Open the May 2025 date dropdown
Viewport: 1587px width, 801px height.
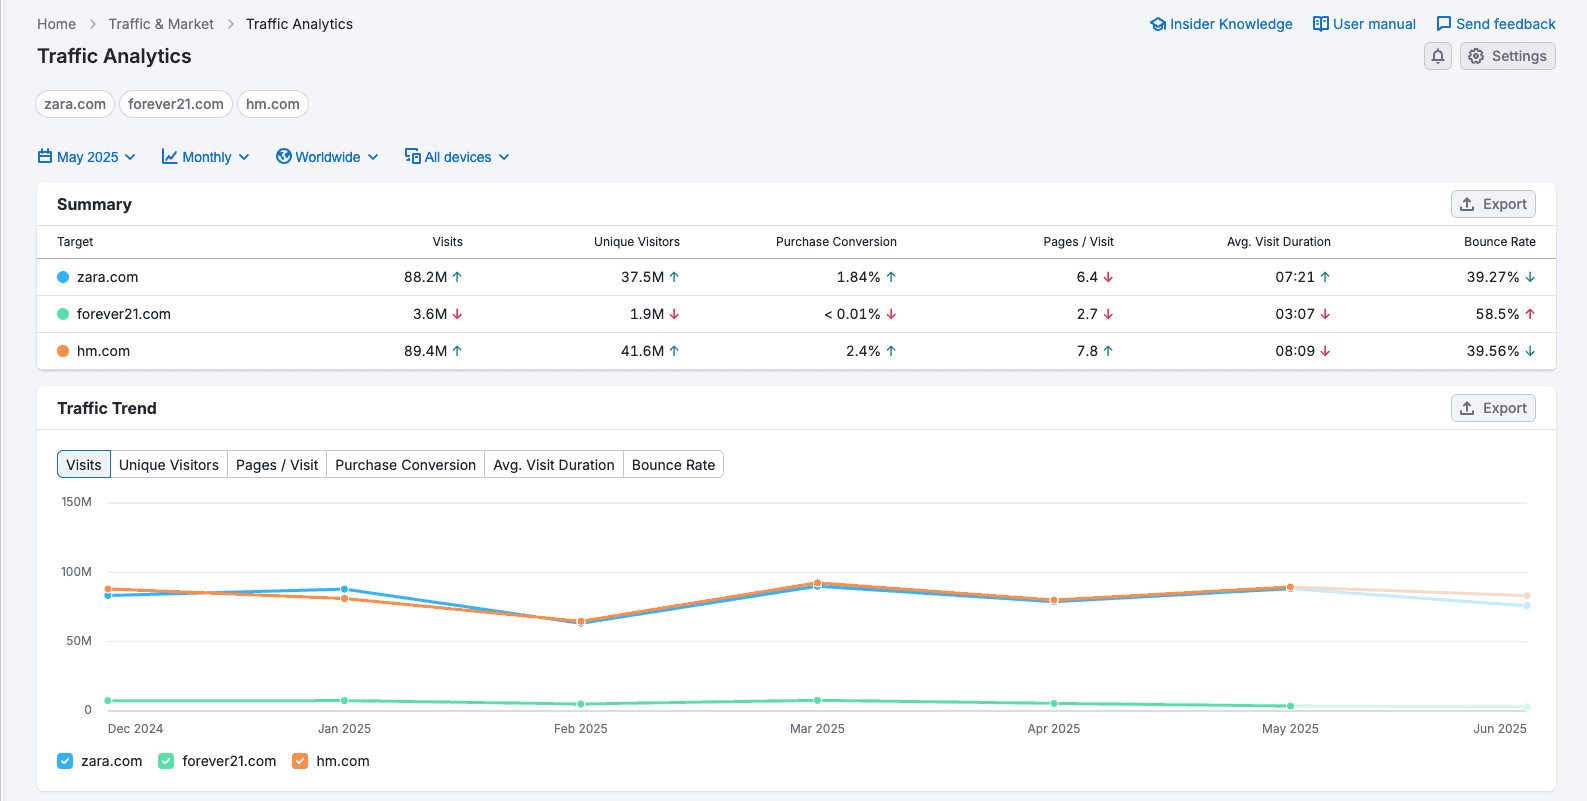point(87,157)
